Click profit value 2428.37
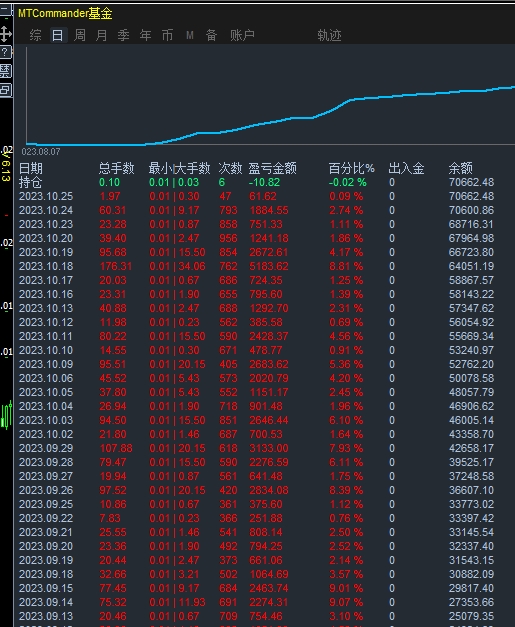This screenshot has height=627, width=515. click(269, 336)
